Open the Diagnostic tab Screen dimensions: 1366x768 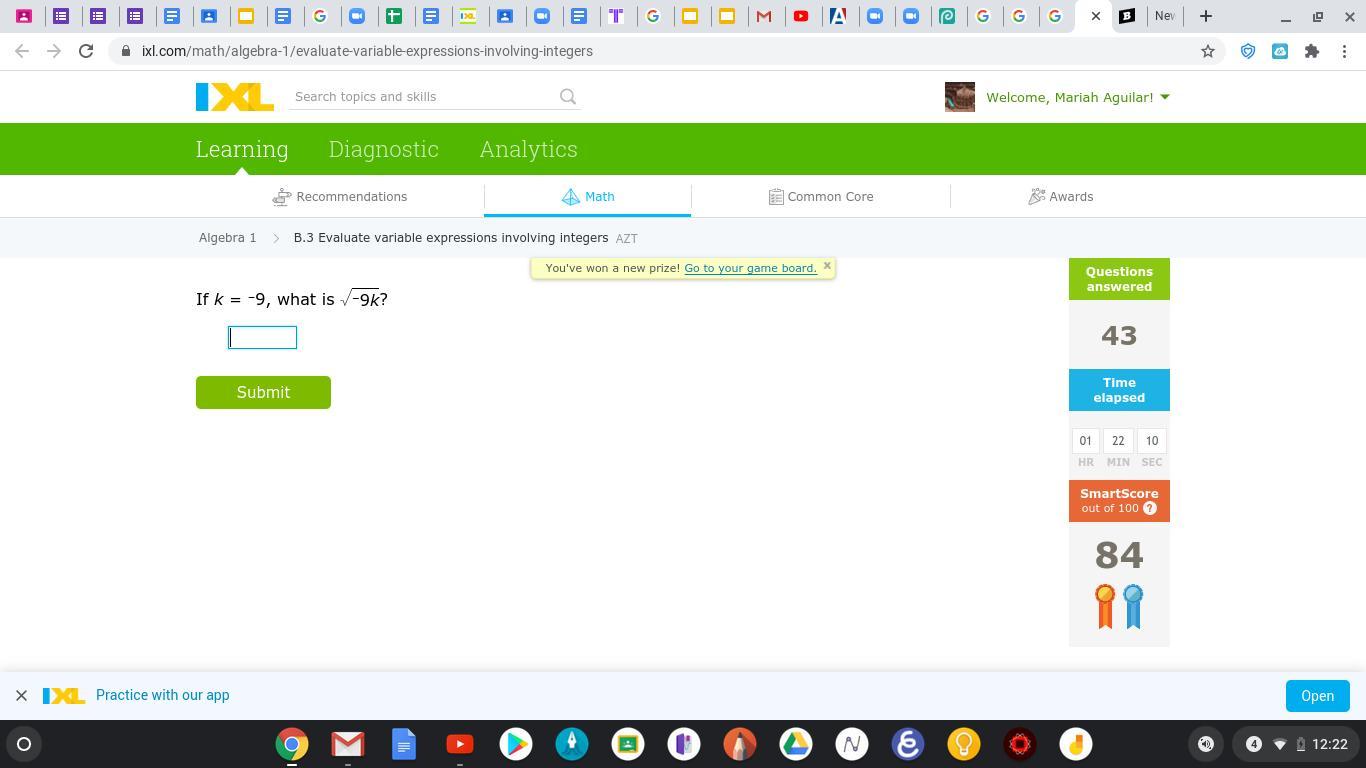pos(384,149)
